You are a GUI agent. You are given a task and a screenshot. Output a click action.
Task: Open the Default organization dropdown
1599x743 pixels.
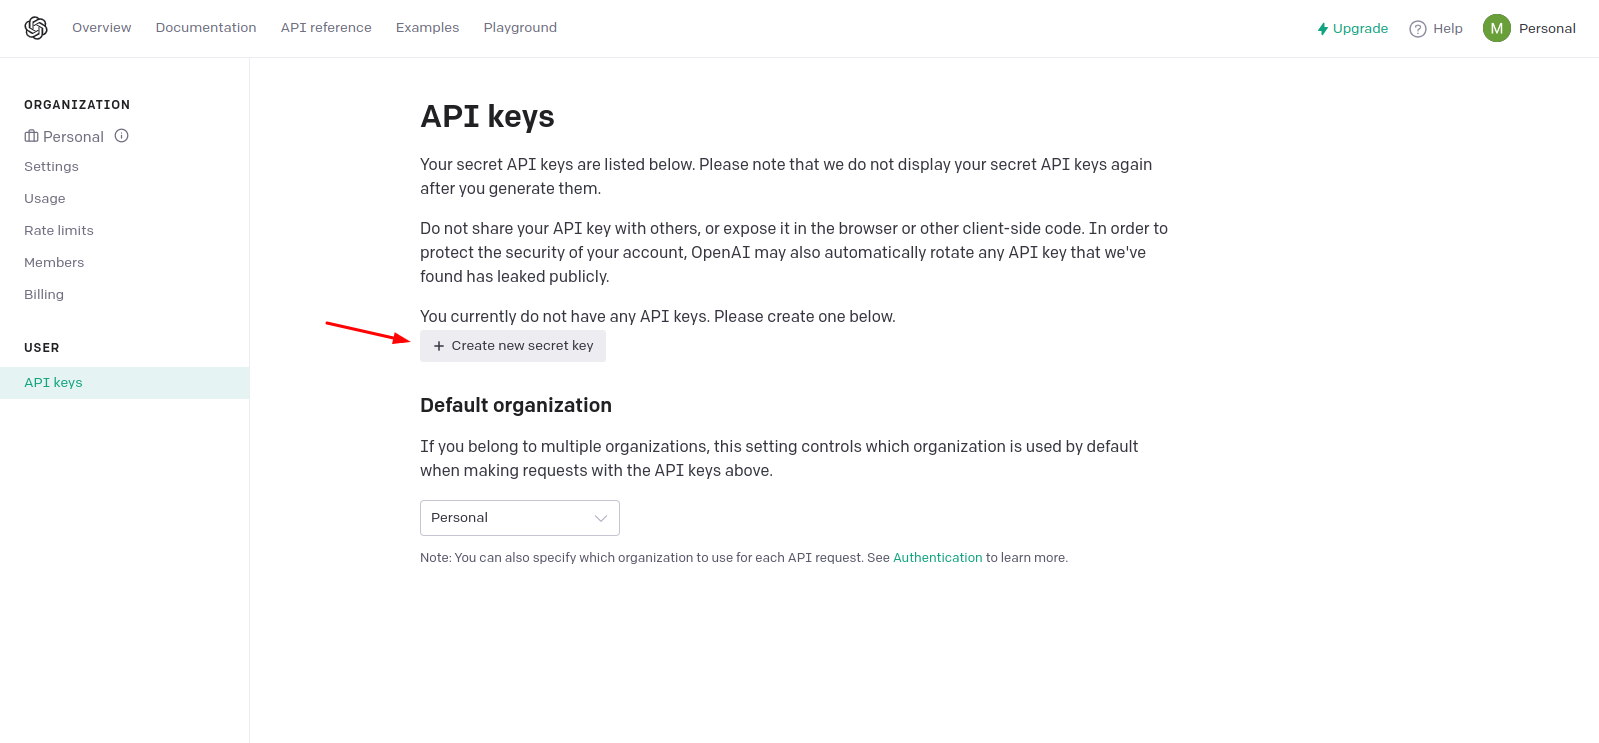tap(519, 518)
